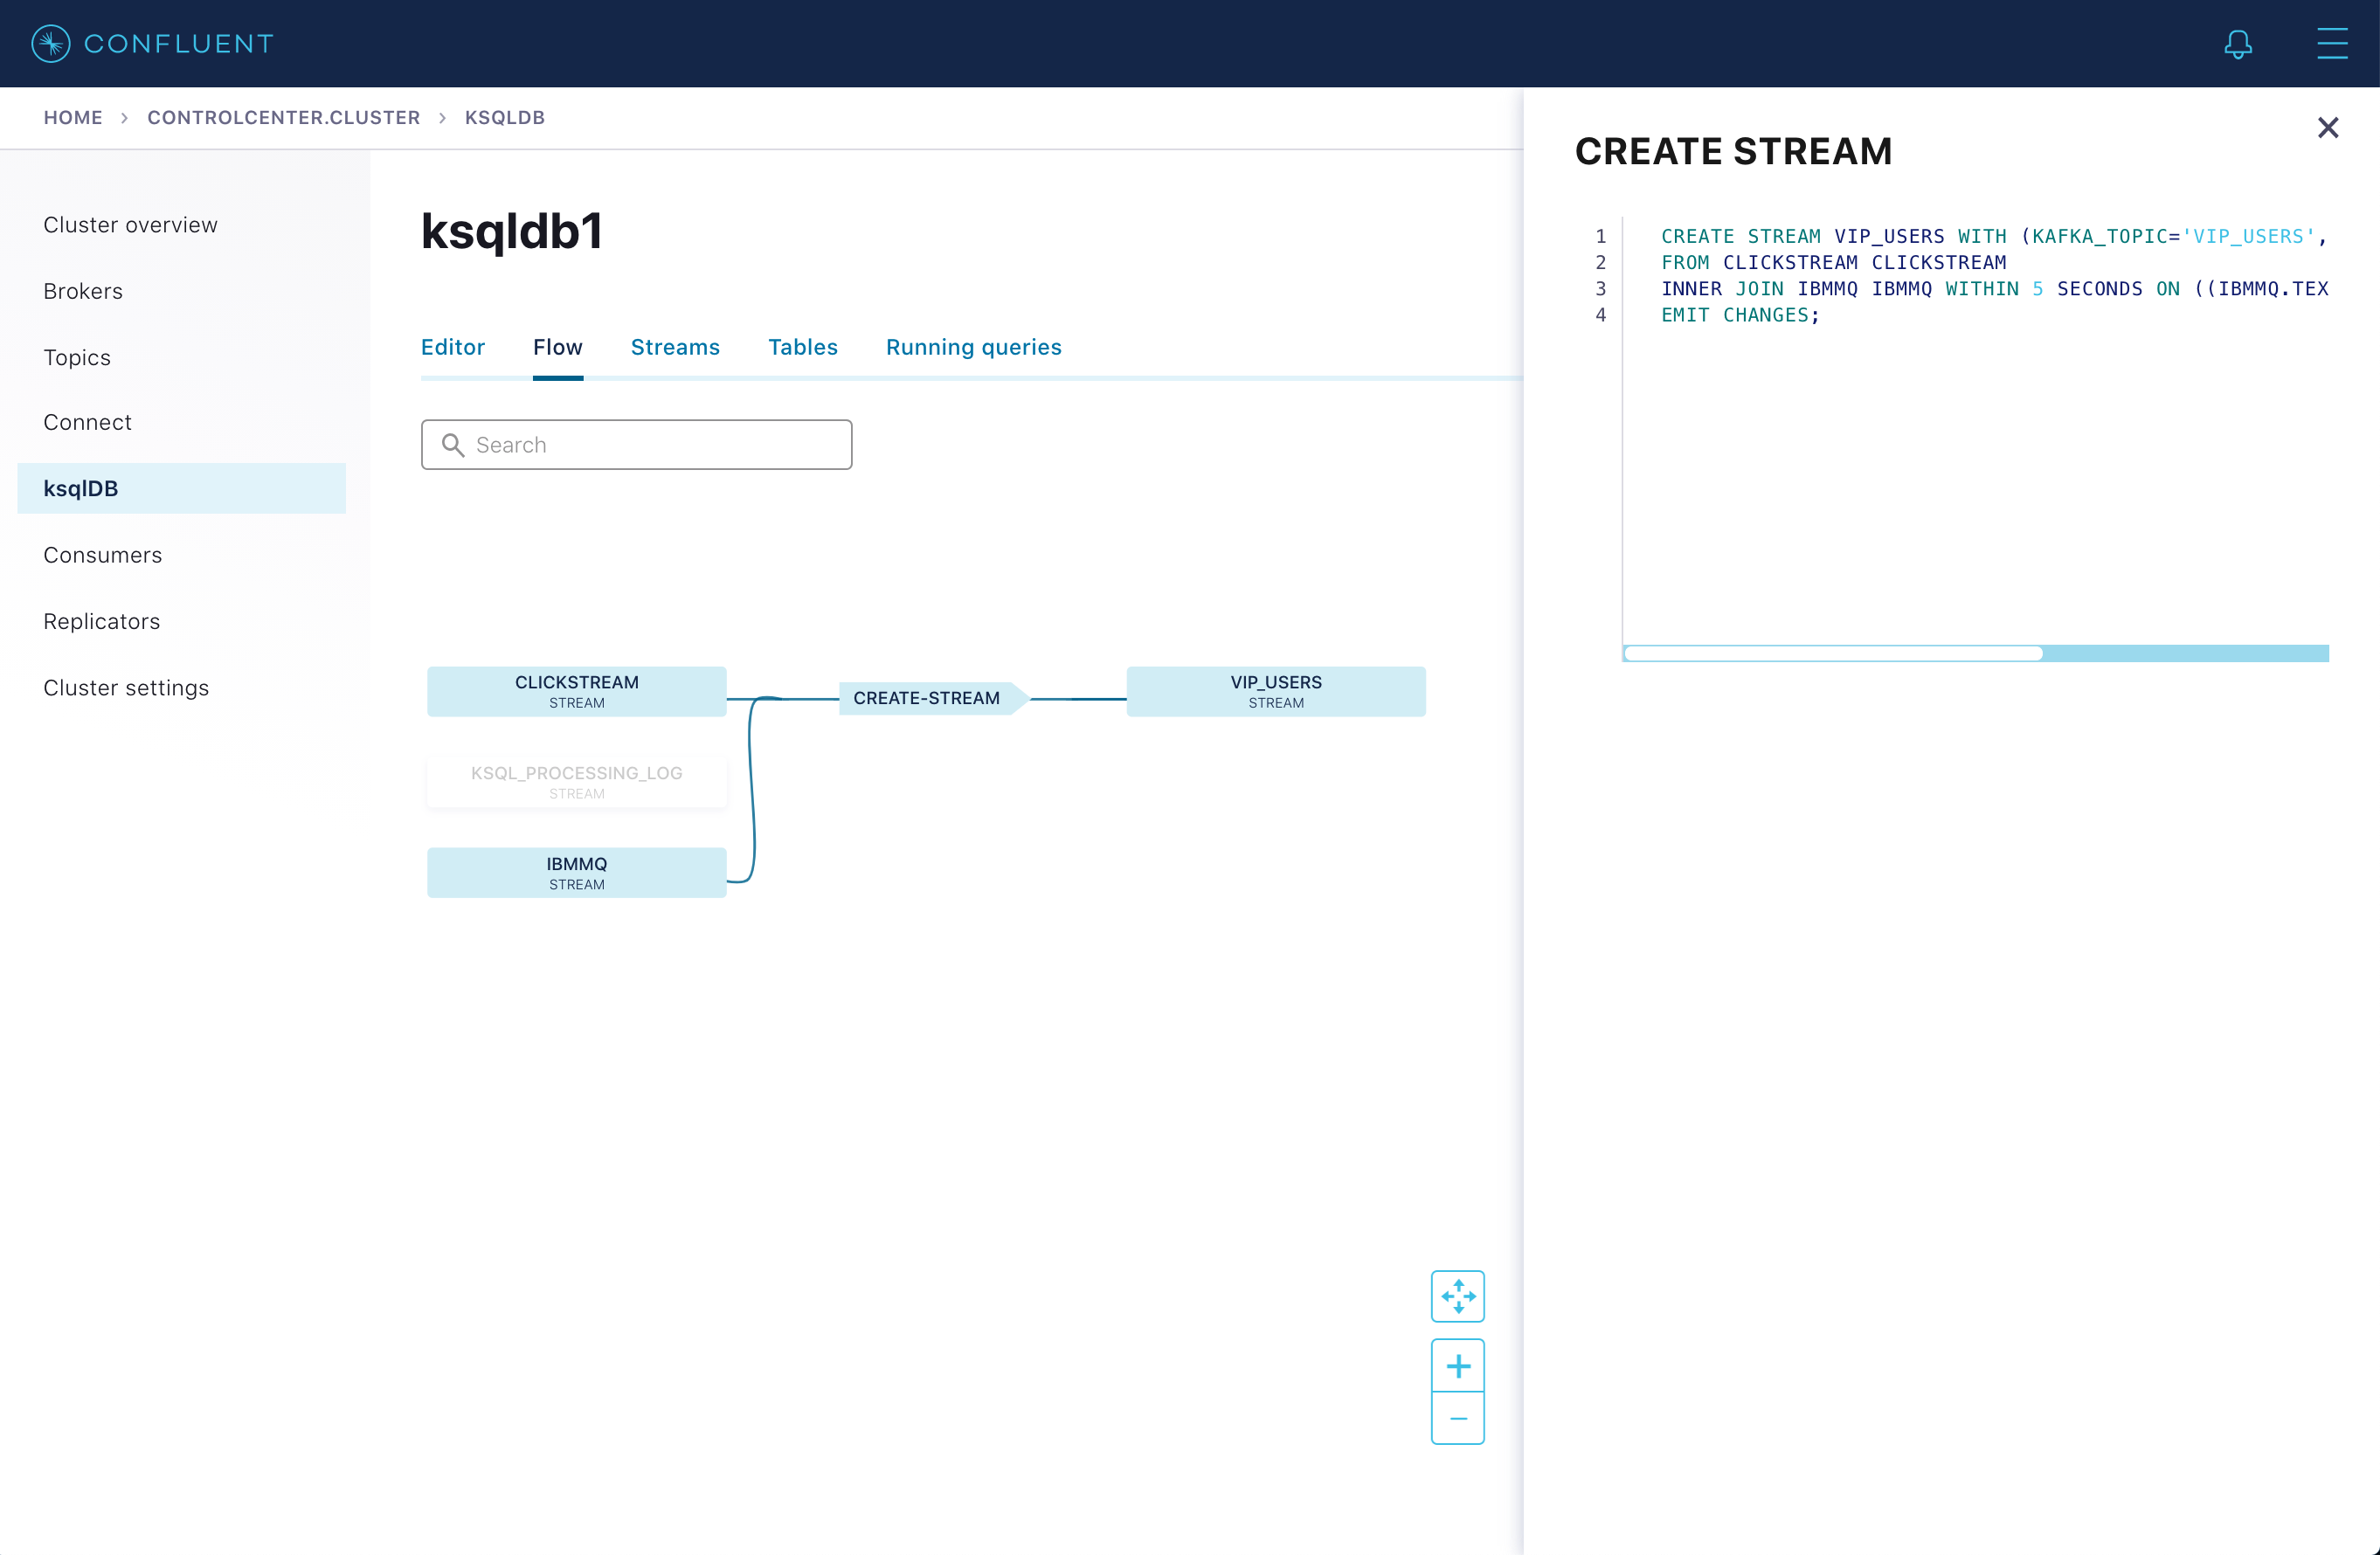Switch to the Editor tab
This screenshot has height=1555, width=2380.
[453, 347]
